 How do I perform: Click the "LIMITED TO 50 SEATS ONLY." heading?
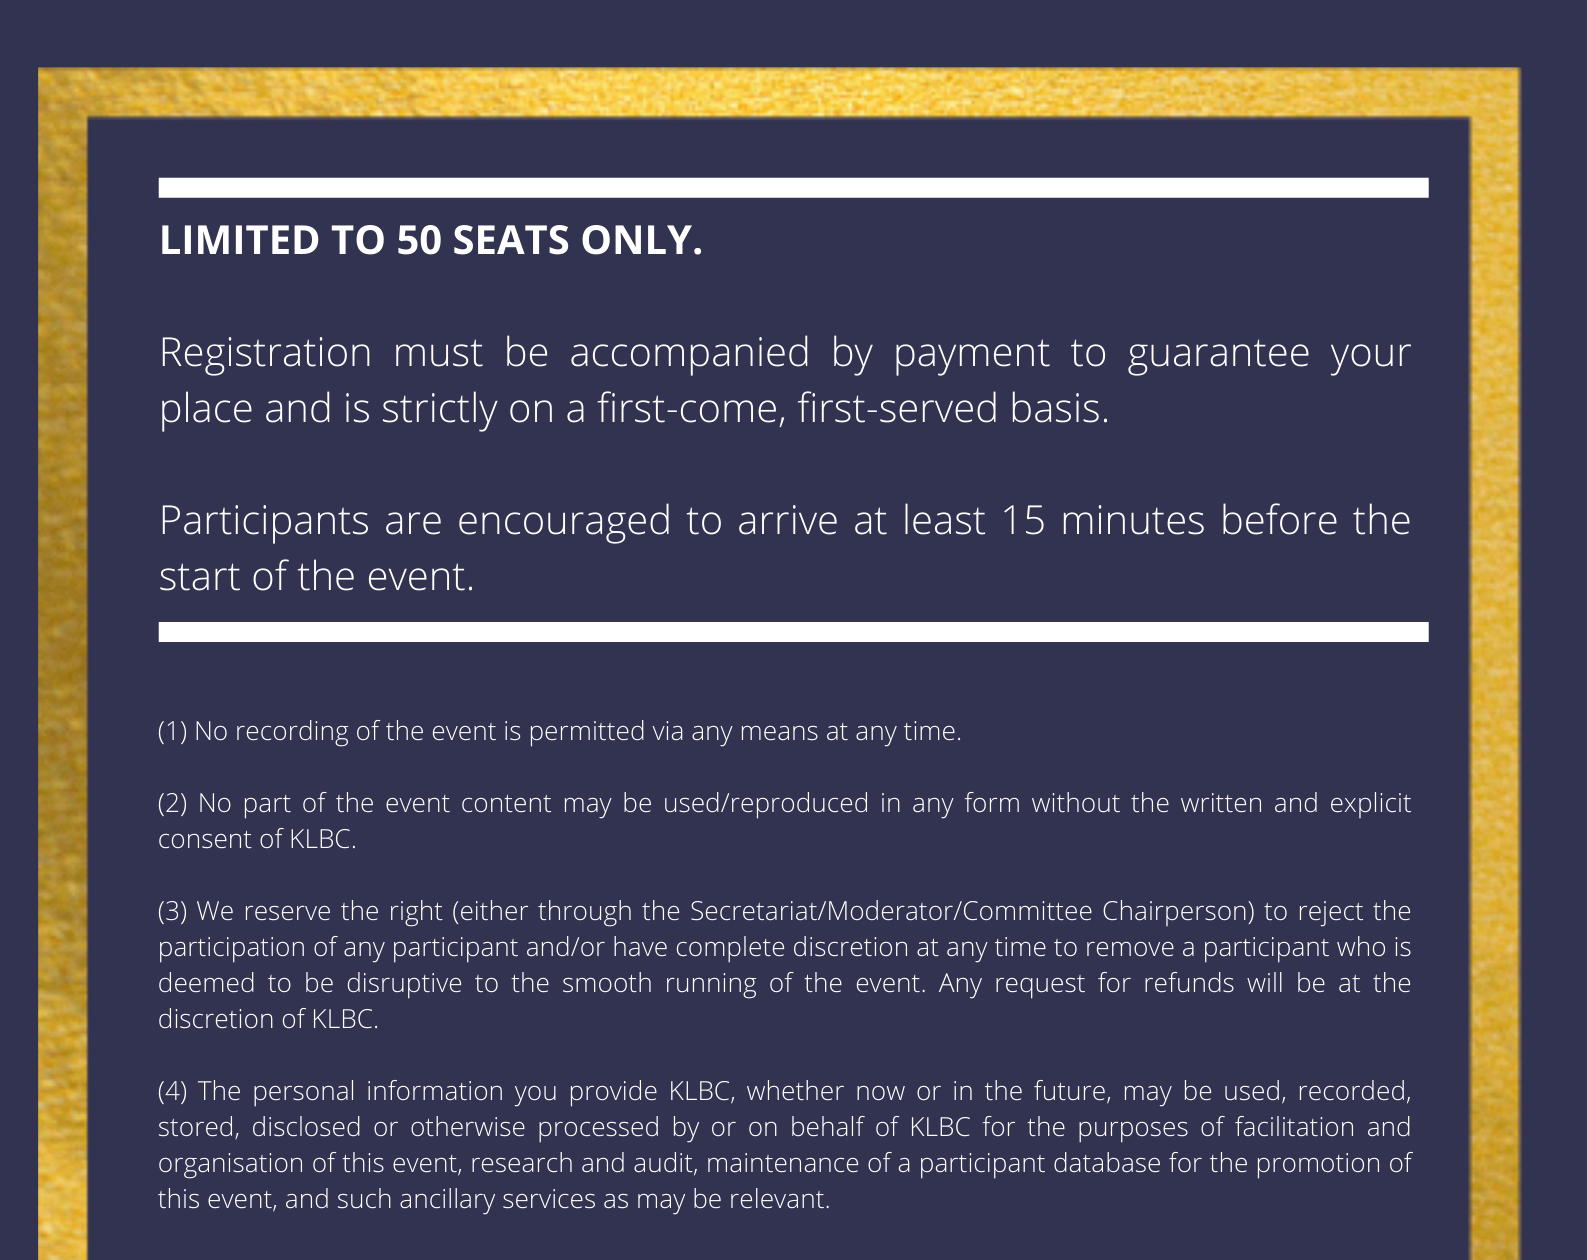click(431, 240)
